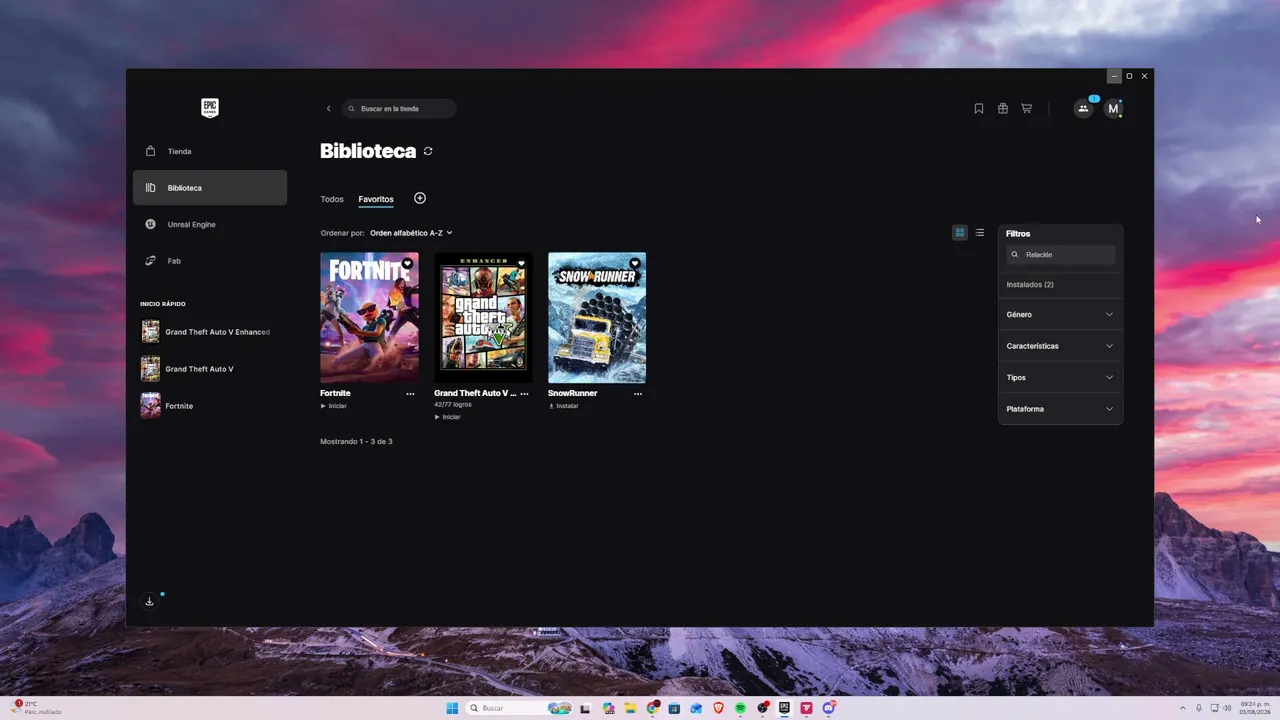
Task: Refresh the Biblioteca library
Action: [x=428, y=151]
